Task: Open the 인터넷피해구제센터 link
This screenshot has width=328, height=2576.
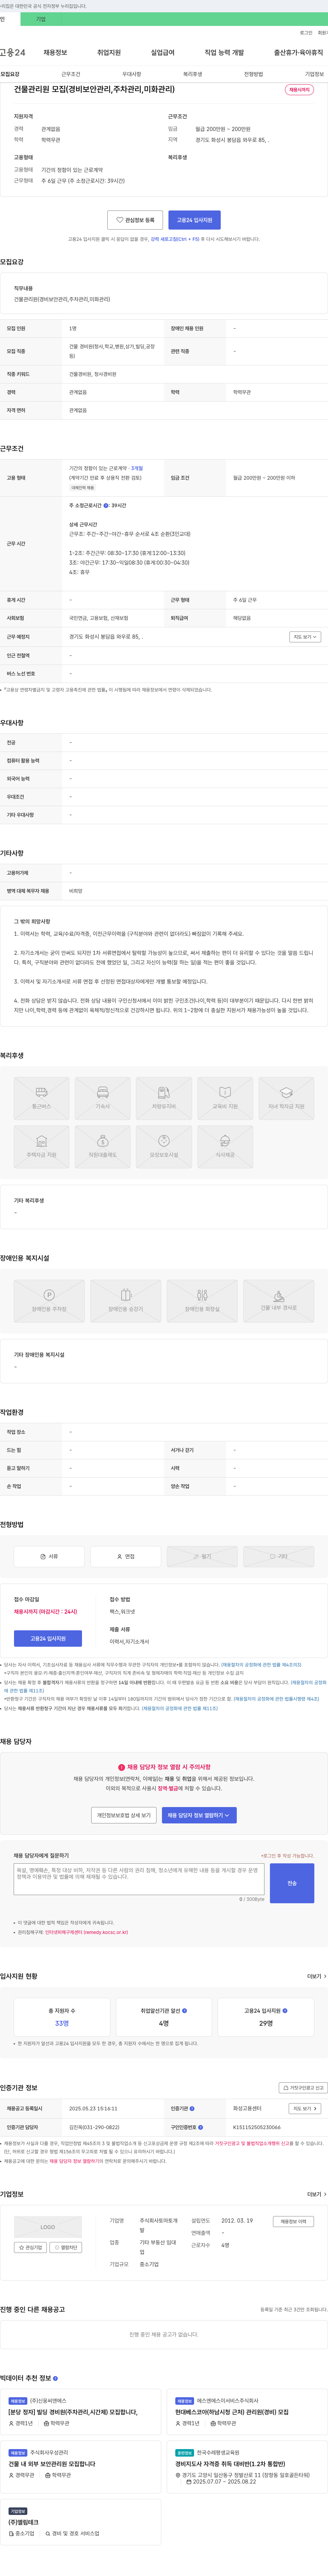Action: [86, 1932]
